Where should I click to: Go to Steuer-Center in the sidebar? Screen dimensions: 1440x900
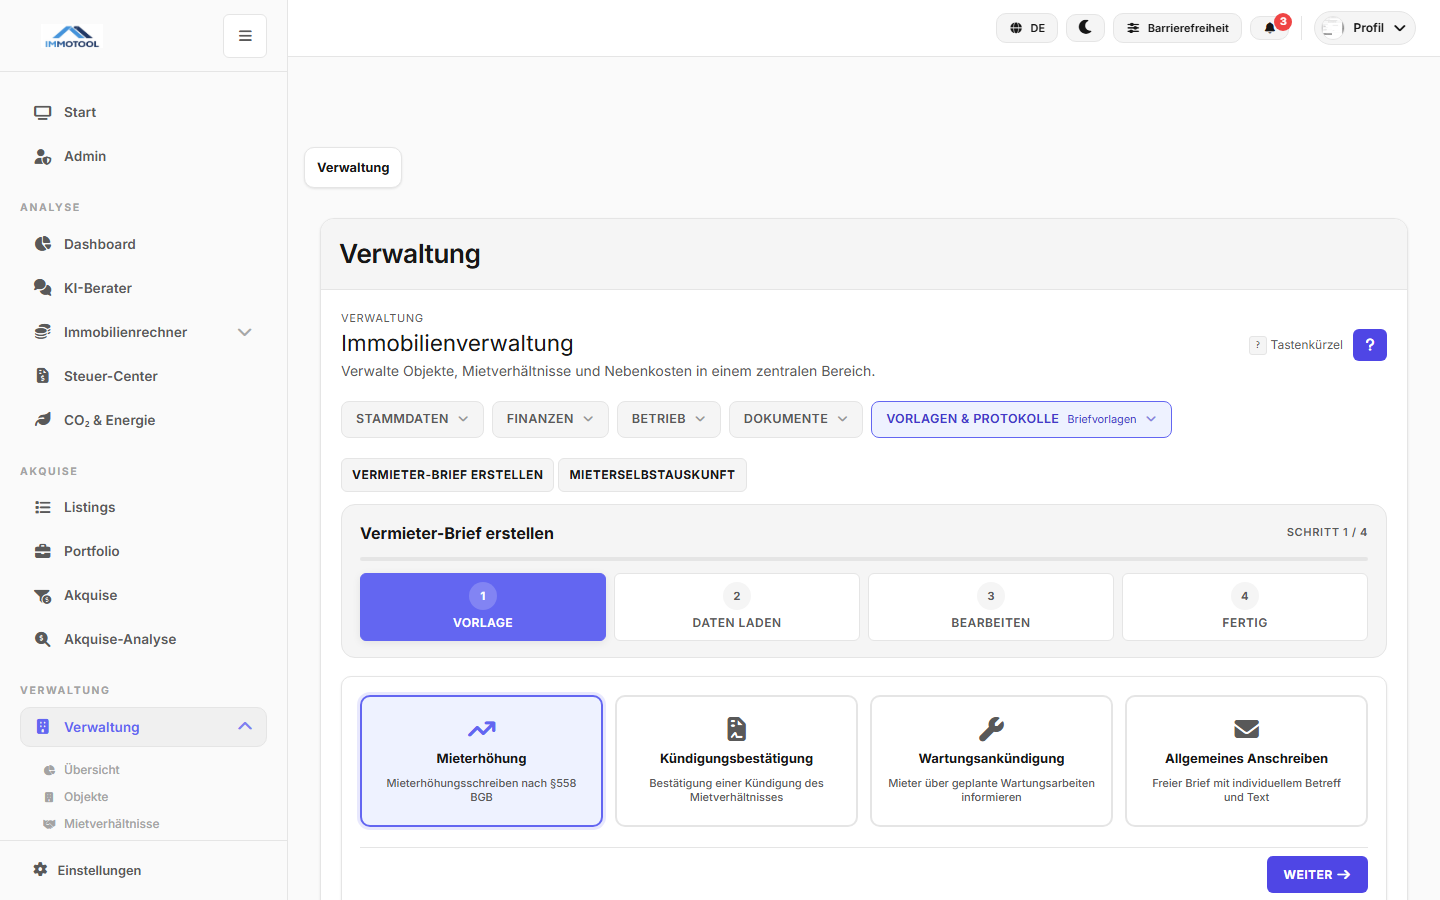tap(110, 376)
